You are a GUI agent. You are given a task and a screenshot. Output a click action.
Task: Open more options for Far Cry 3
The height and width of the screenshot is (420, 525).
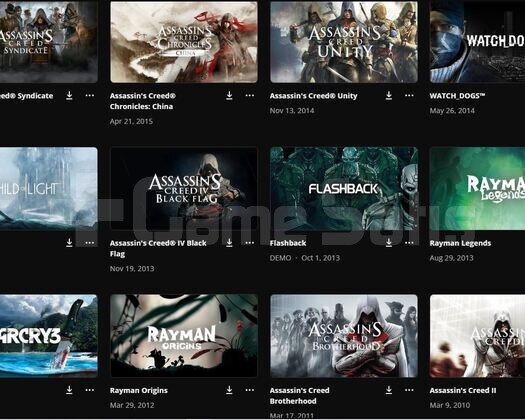[x=89, y=390]
